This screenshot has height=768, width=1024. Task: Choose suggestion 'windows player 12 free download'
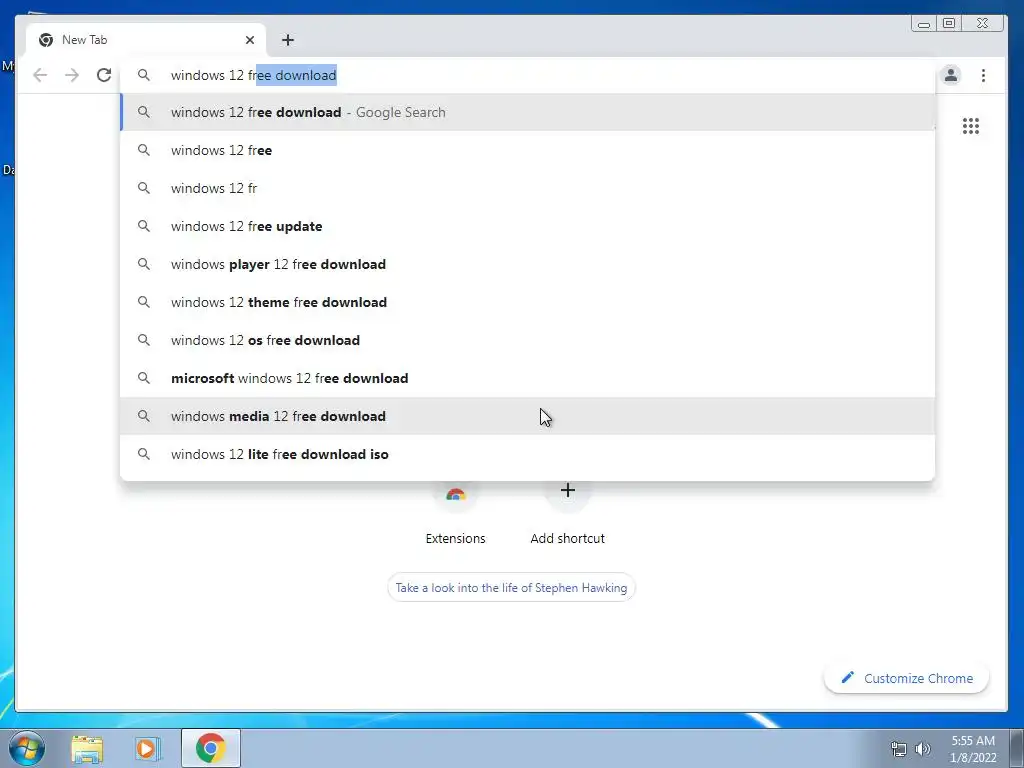point(528,264)
